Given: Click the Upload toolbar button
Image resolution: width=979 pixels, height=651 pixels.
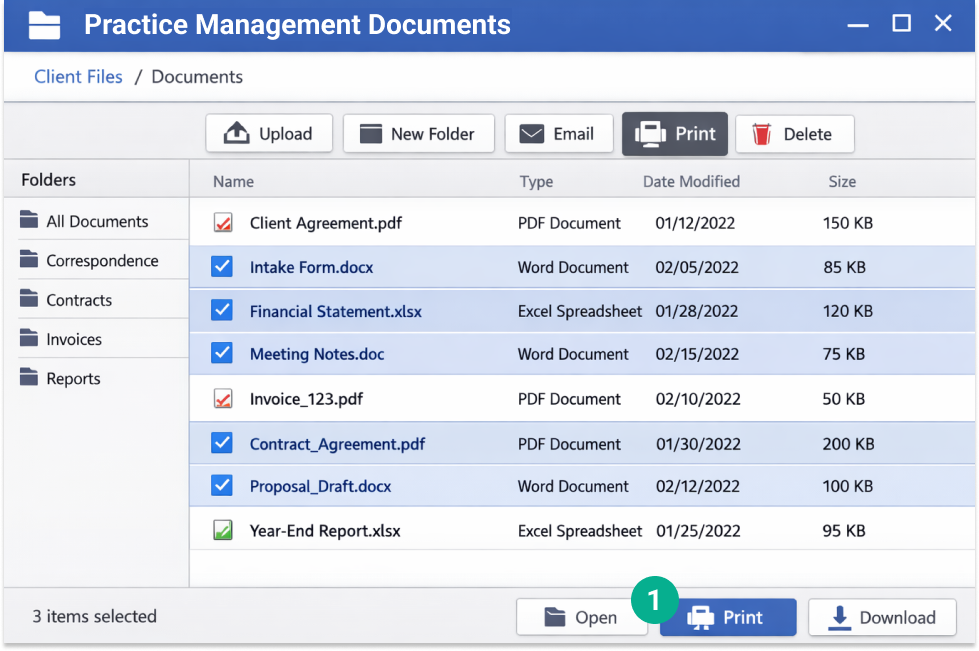Looking at the screenshot, I should click(x=268, y=134).
